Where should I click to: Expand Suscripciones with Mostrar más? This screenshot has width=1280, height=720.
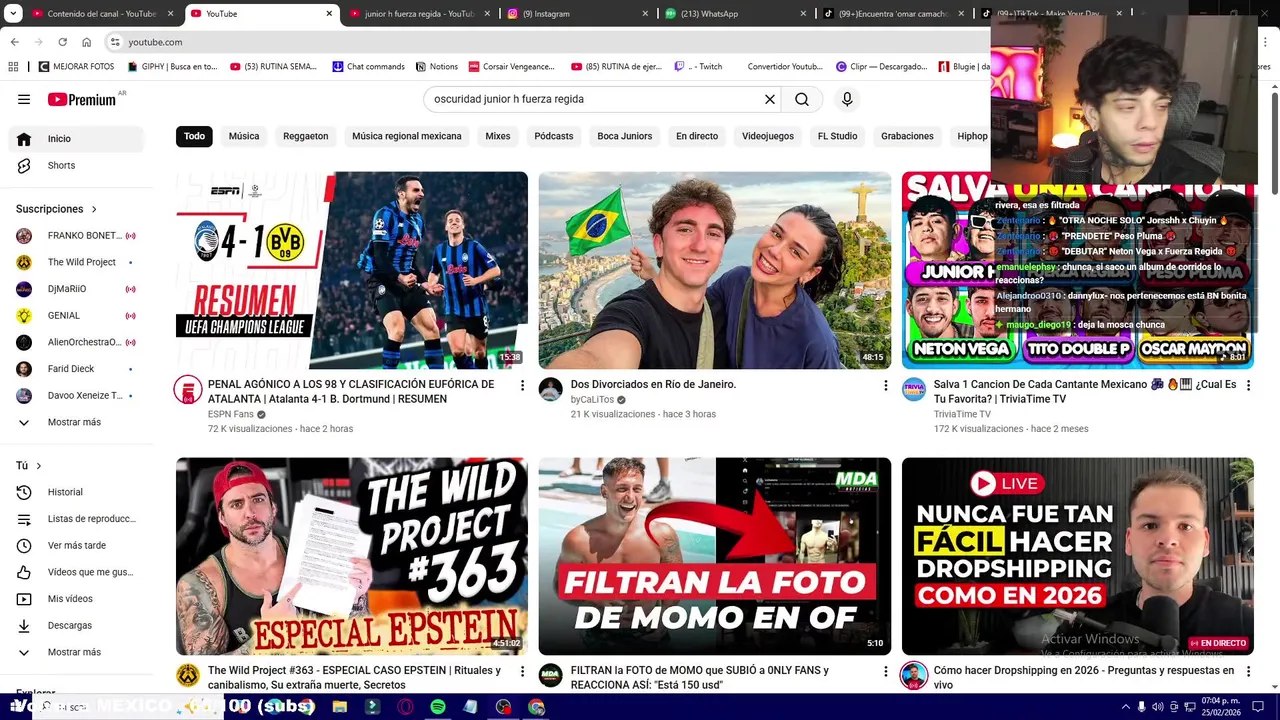[76, 423]
